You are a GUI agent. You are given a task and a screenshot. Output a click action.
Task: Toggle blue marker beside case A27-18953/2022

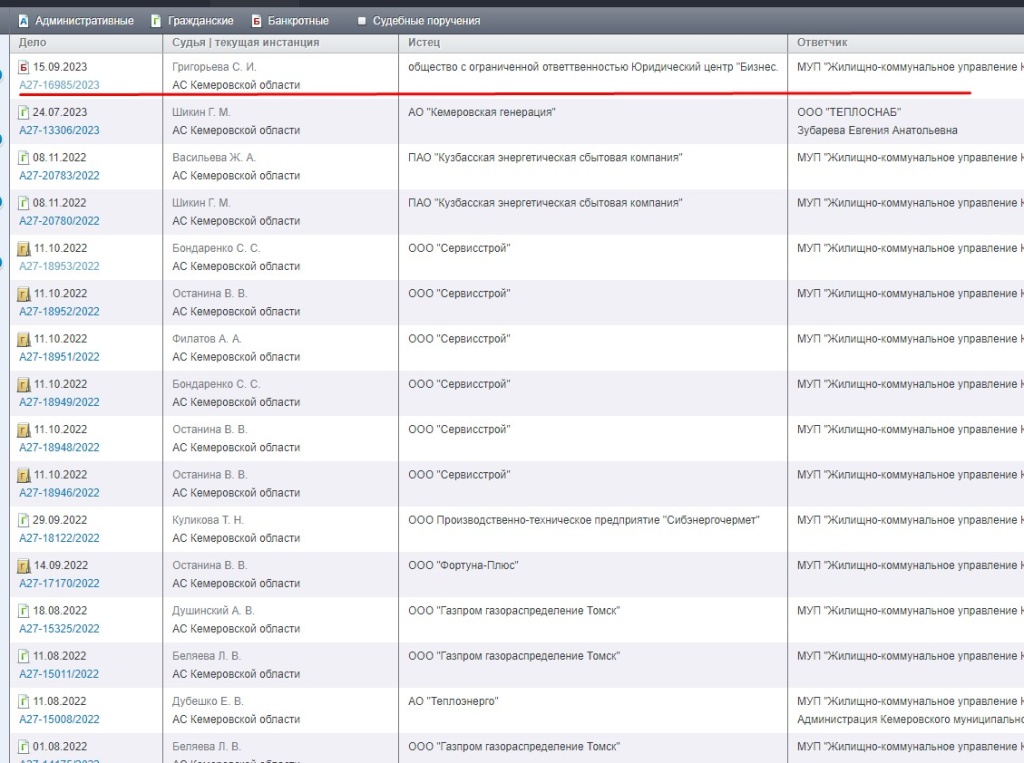tap(3, 260)
